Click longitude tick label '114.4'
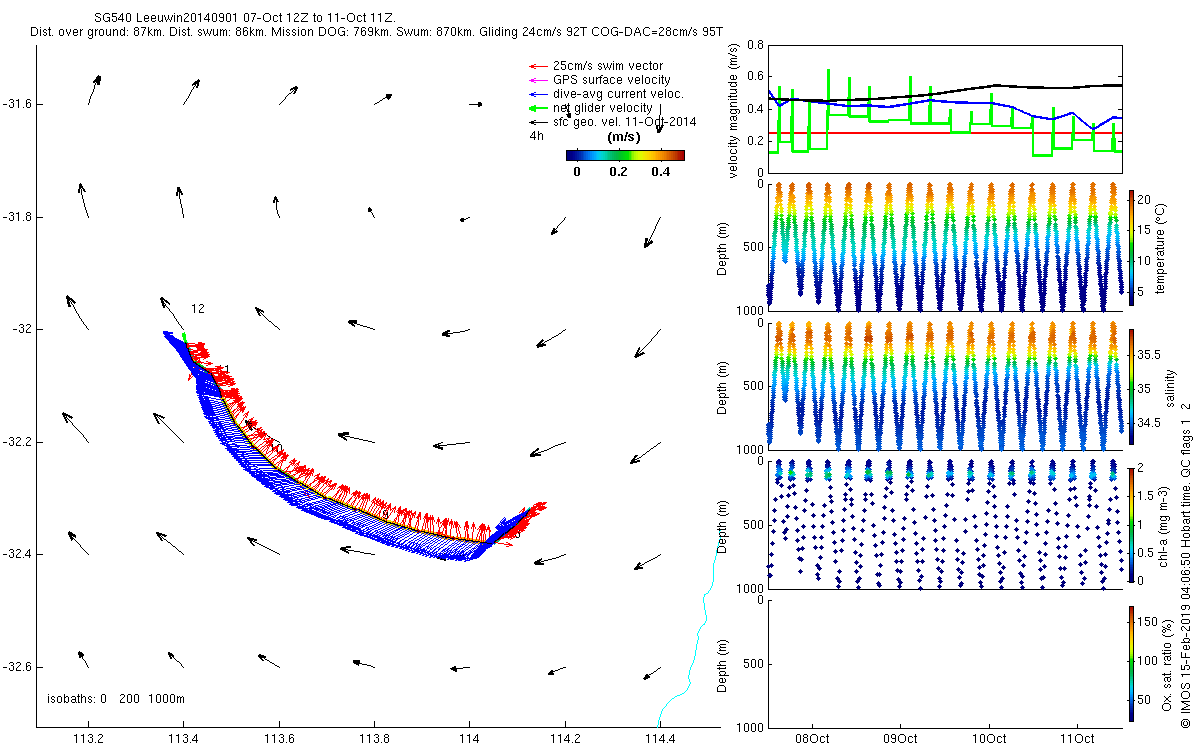Viewport: 1200px width, 750px height. [x=660, y=740]
